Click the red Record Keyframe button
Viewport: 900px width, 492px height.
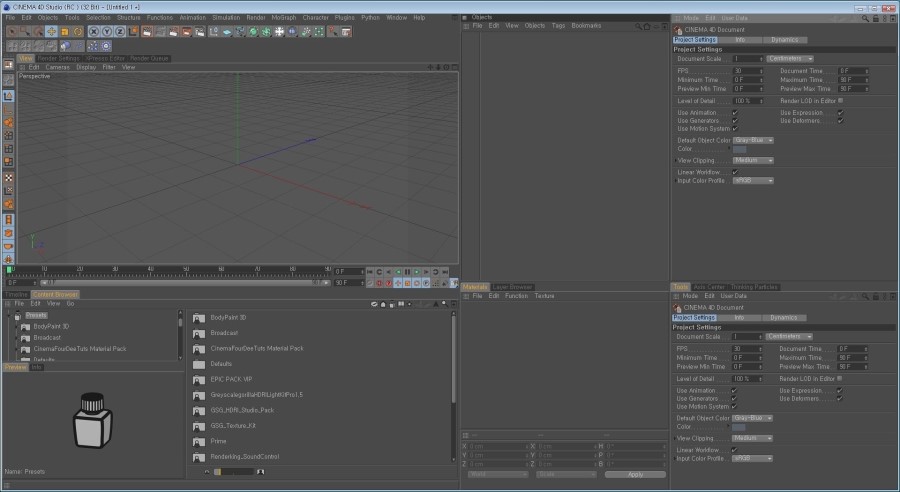coord(379,283)
